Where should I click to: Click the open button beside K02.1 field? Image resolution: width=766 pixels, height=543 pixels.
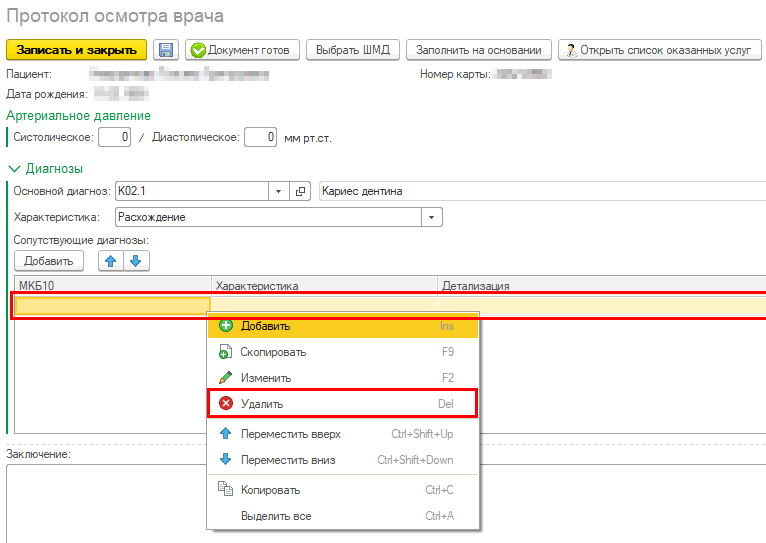pos(300,191)
